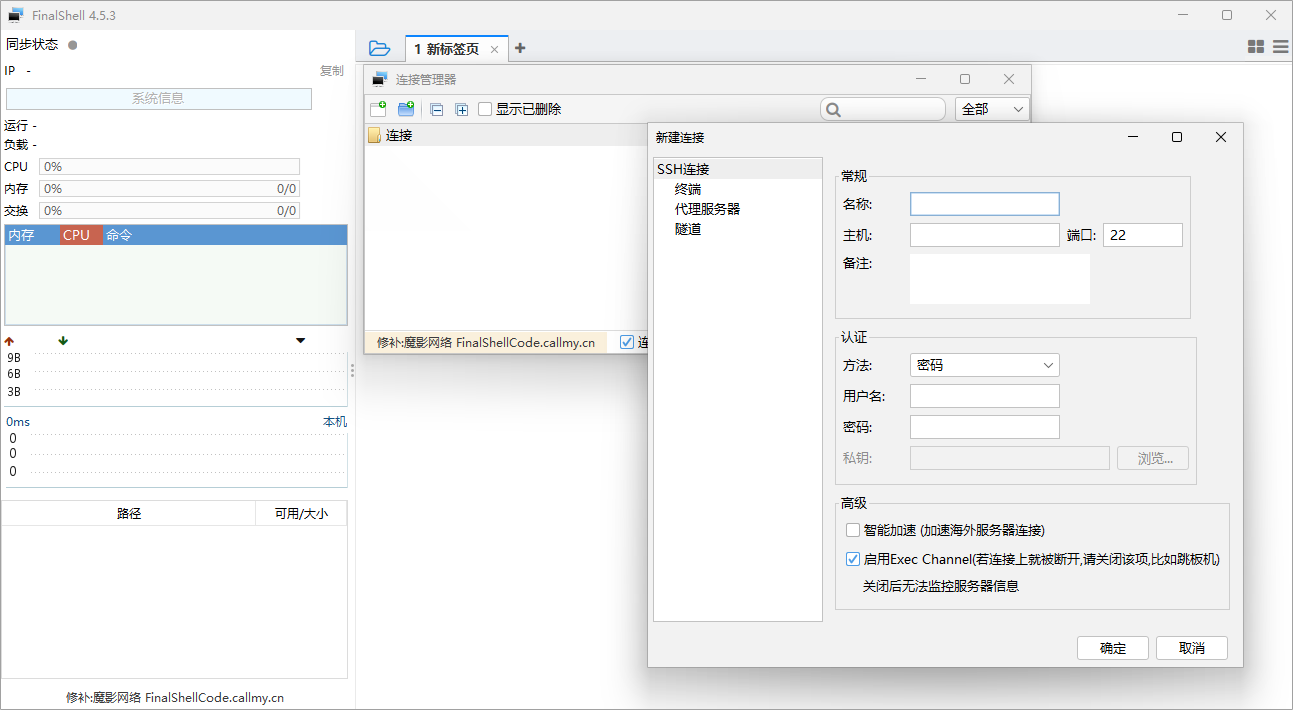Open the hamburger main menu icon
Screen dimensions: 1293x710
click(1280, 47)
